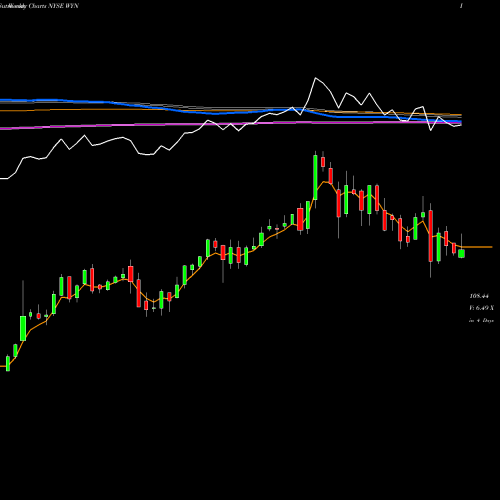Click the highest peak of the white line
This screenshot has height=500, width=500.
(x=315, y=78)
